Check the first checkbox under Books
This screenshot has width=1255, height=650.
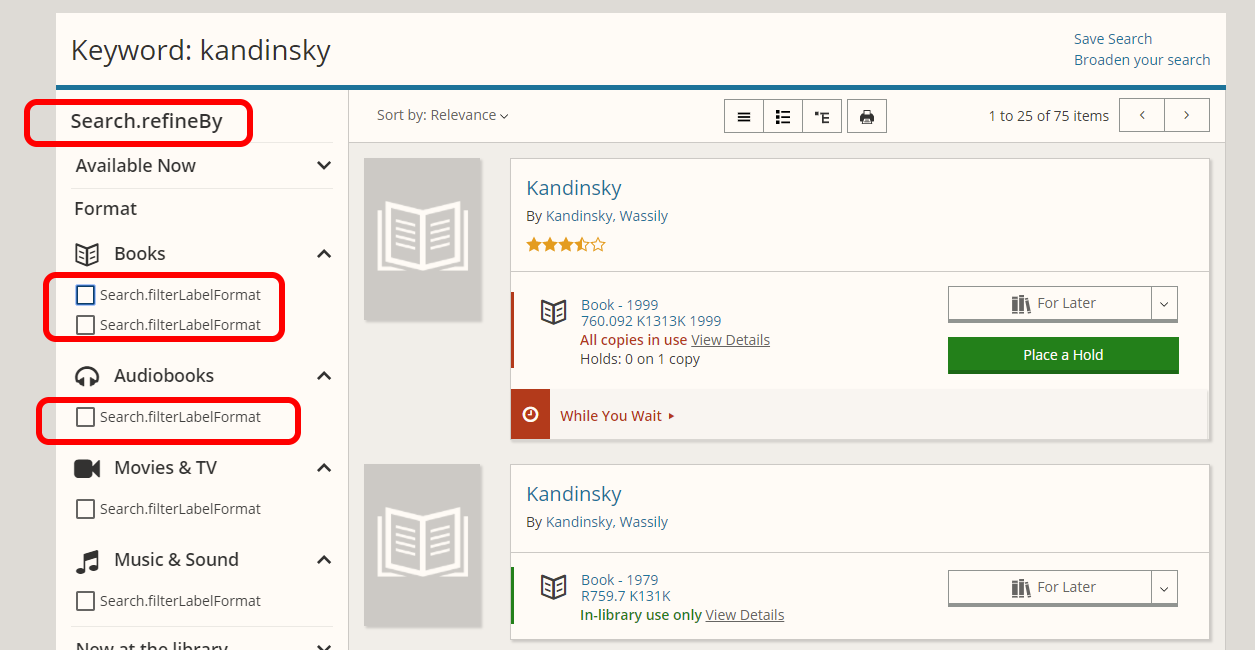[86, 295]
